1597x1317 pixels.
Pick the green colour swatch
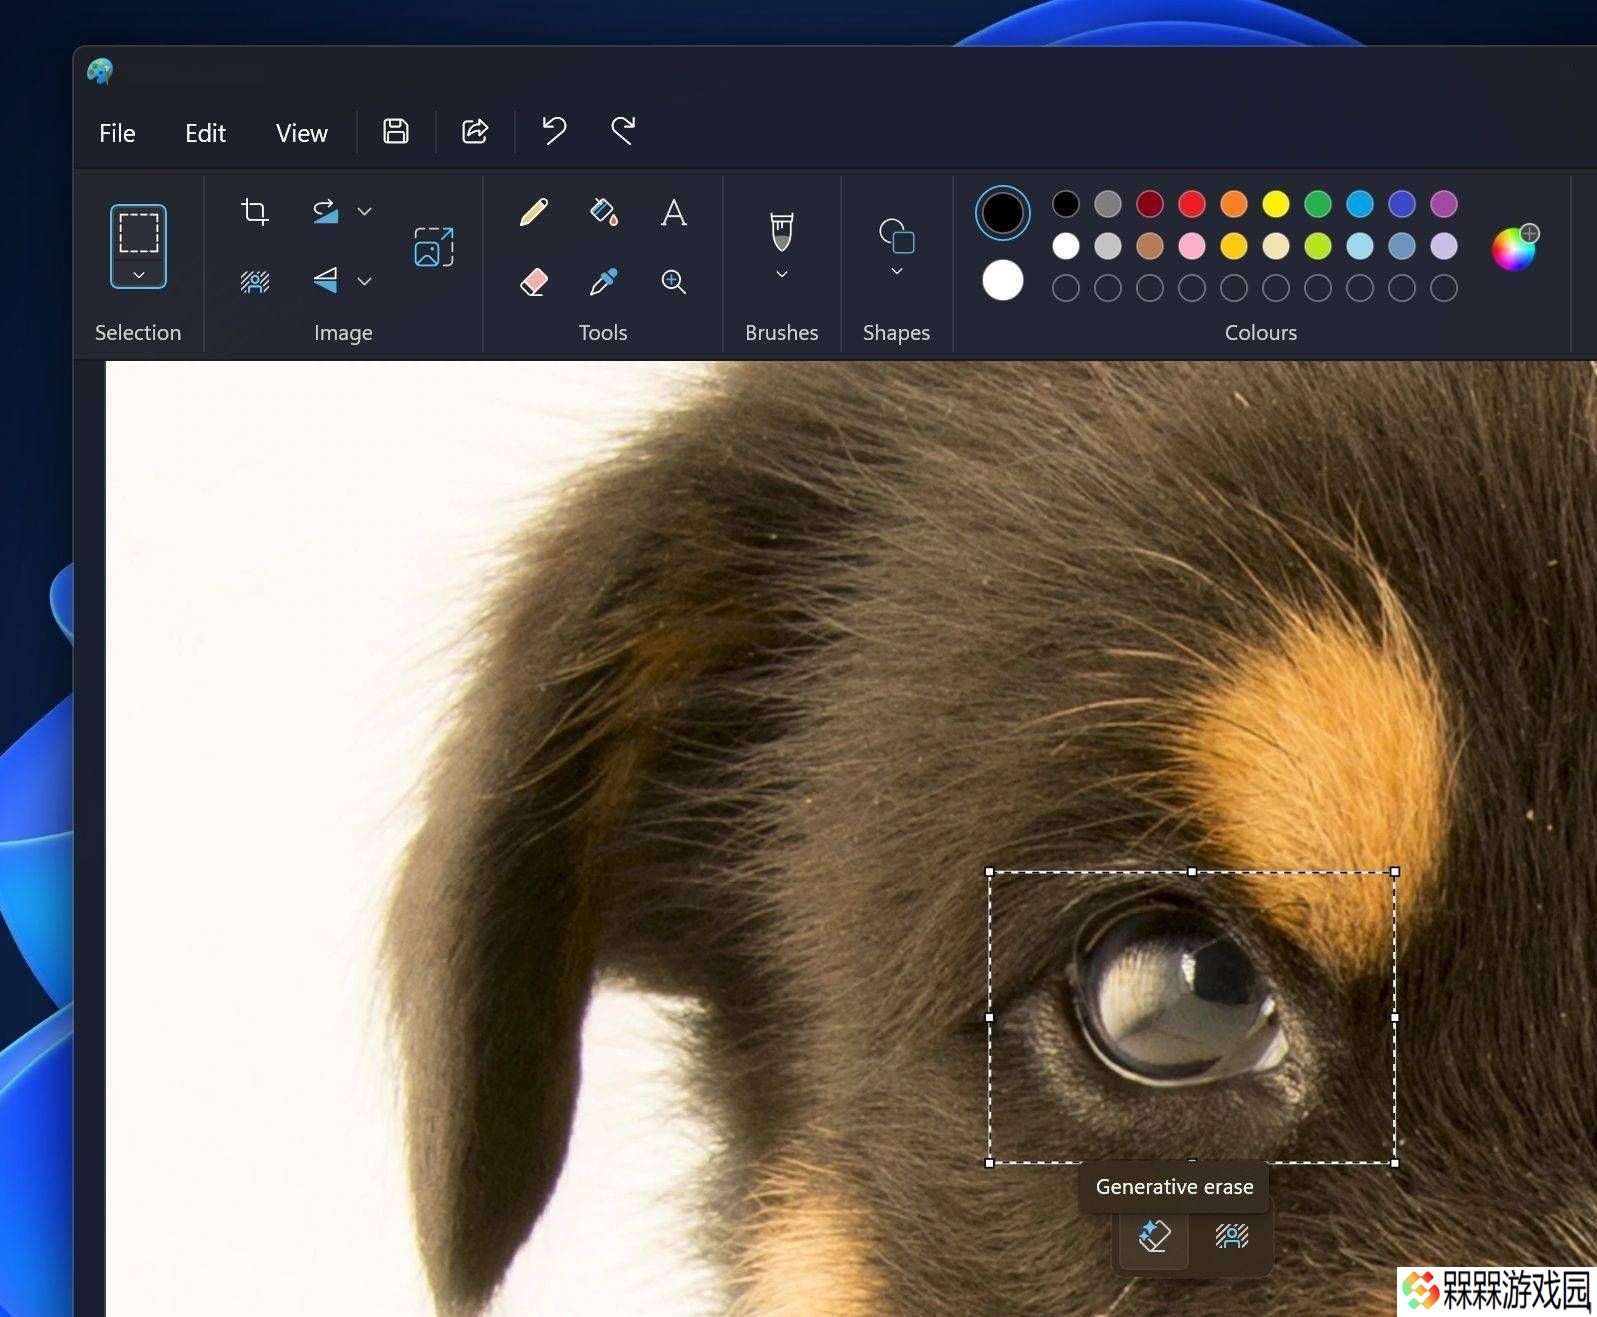(1318, 204)
